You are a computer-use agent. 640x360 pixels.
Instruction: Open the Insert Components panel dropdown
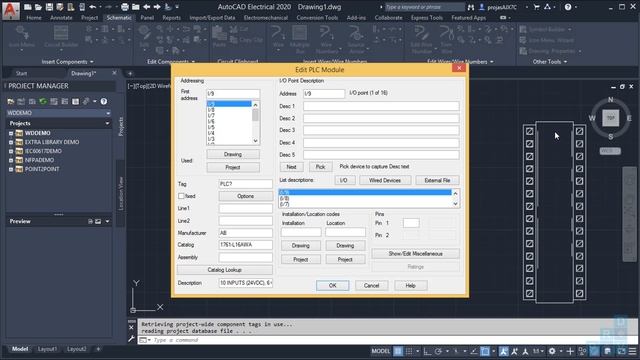67,62
